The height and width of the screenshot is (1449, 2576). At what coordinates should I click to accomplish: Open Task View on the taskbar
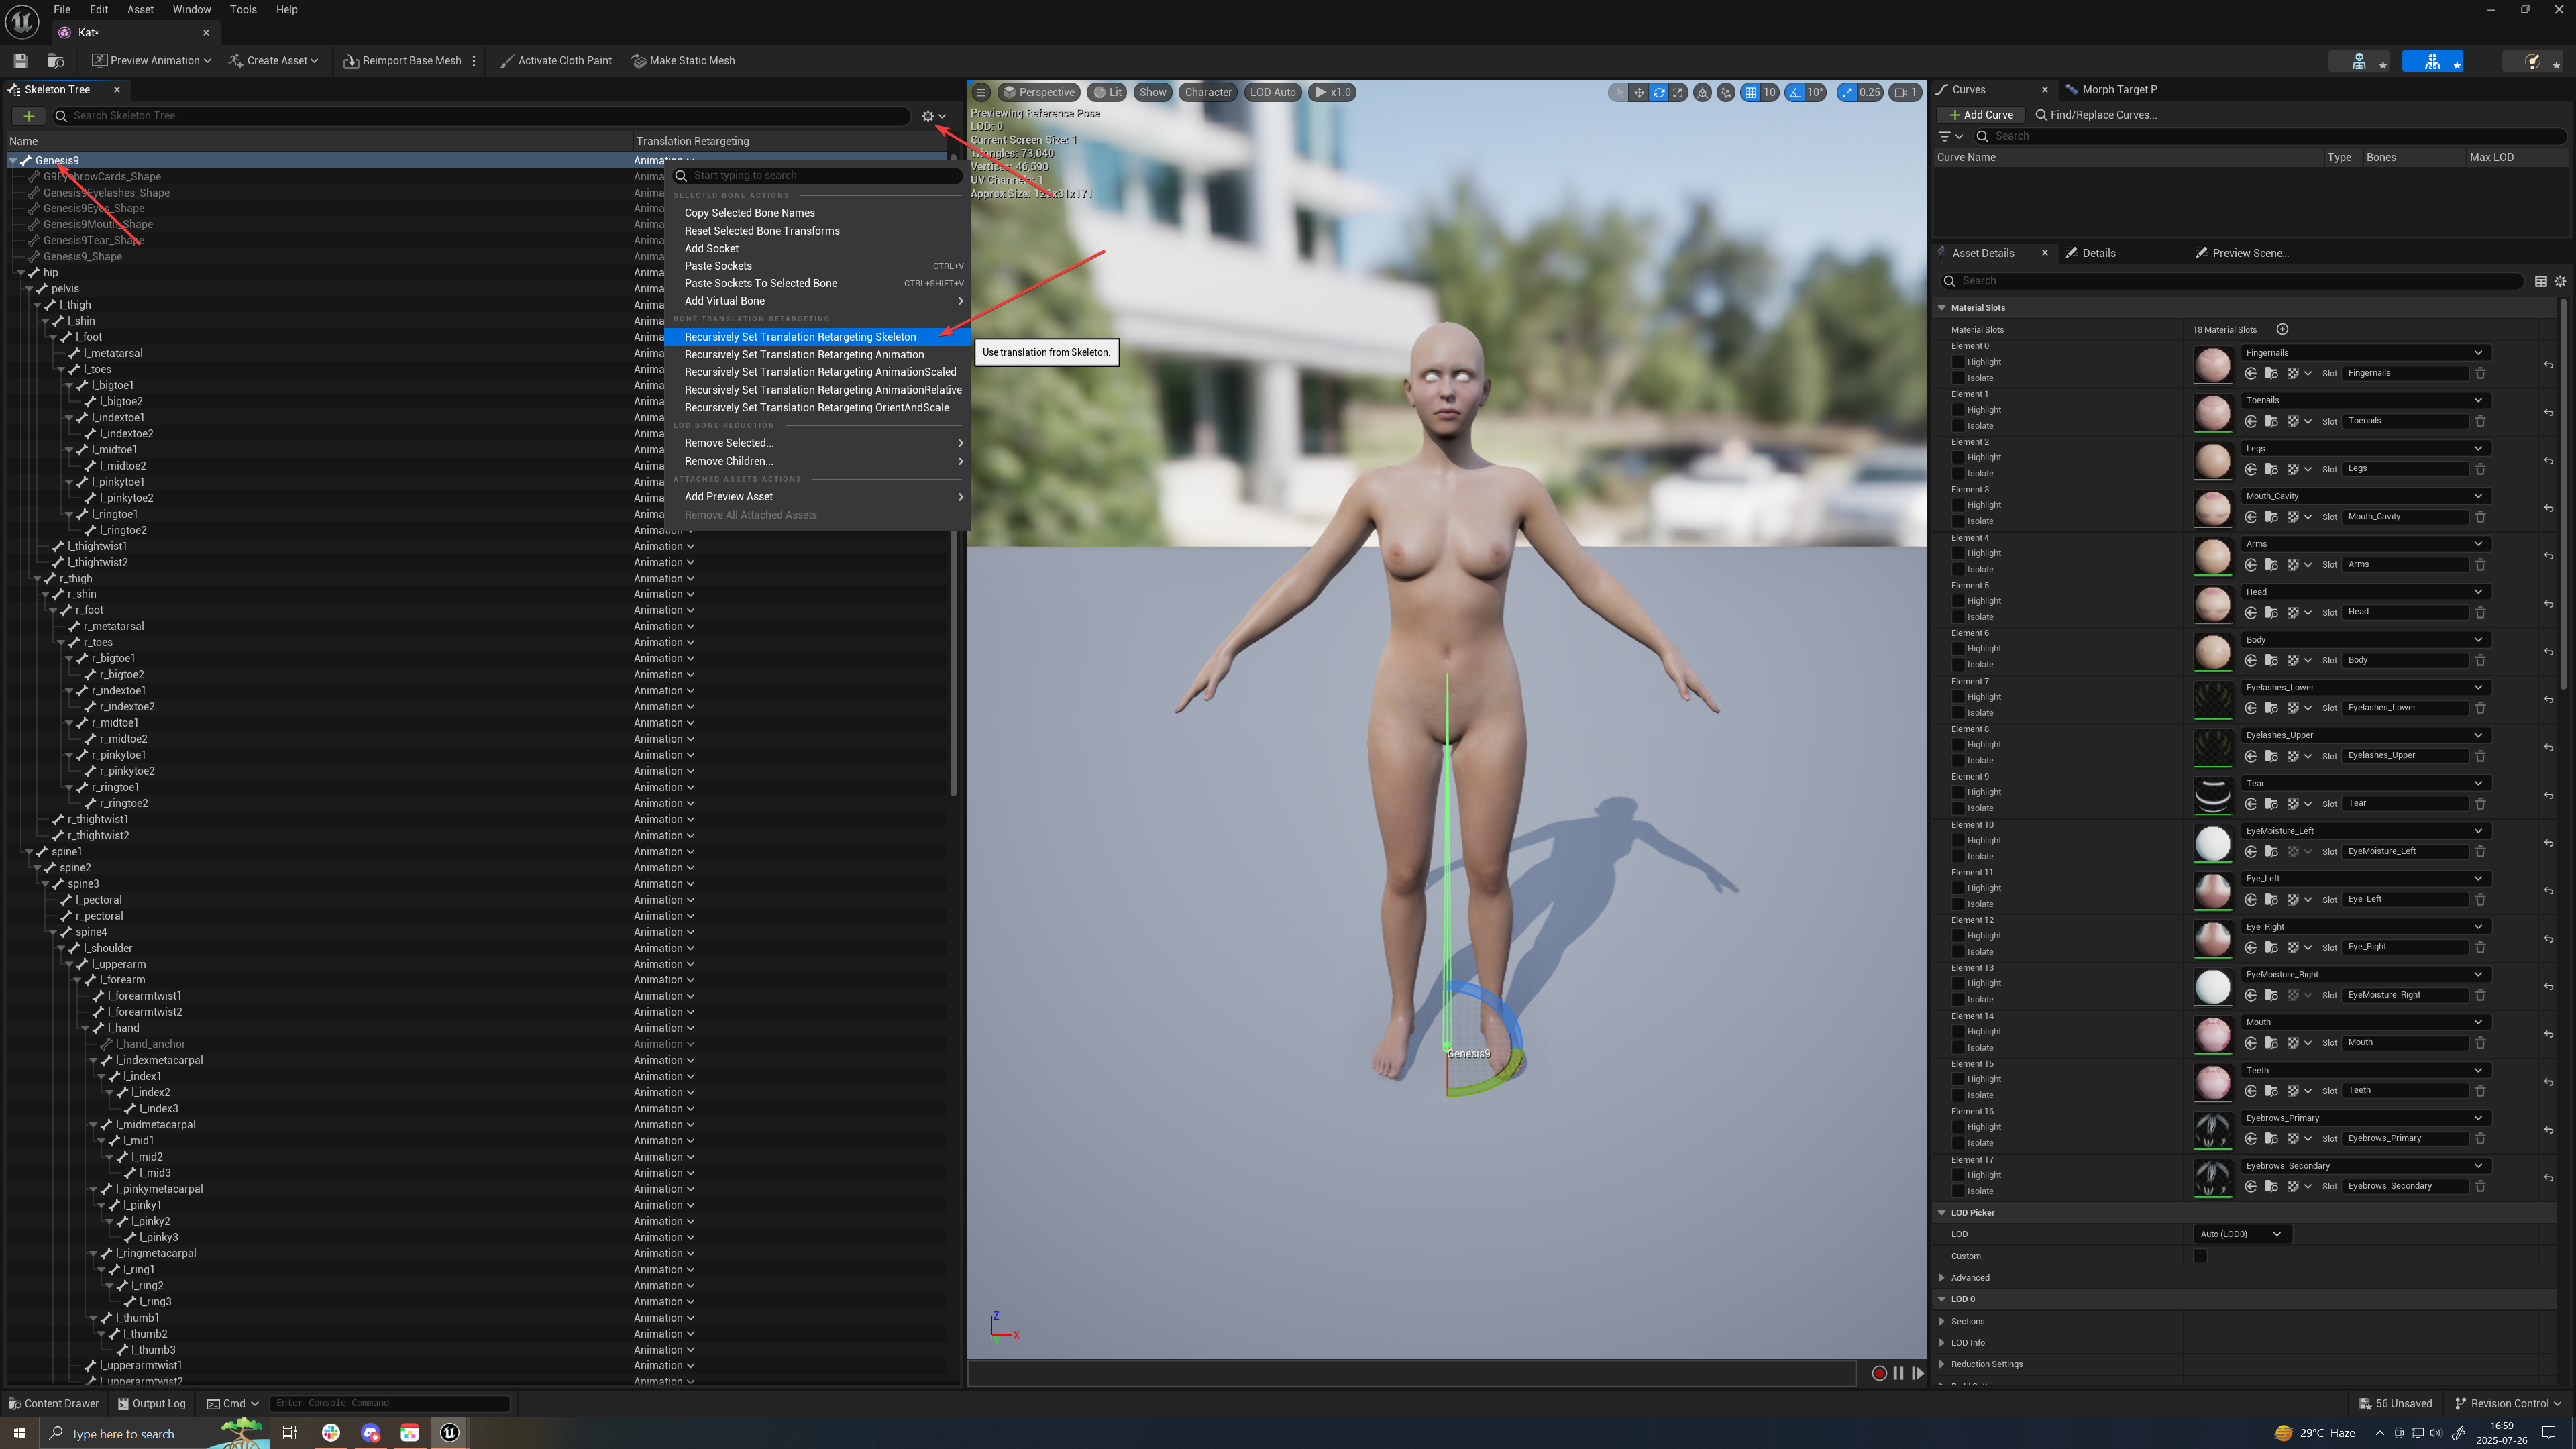(x=289, y=1433)
